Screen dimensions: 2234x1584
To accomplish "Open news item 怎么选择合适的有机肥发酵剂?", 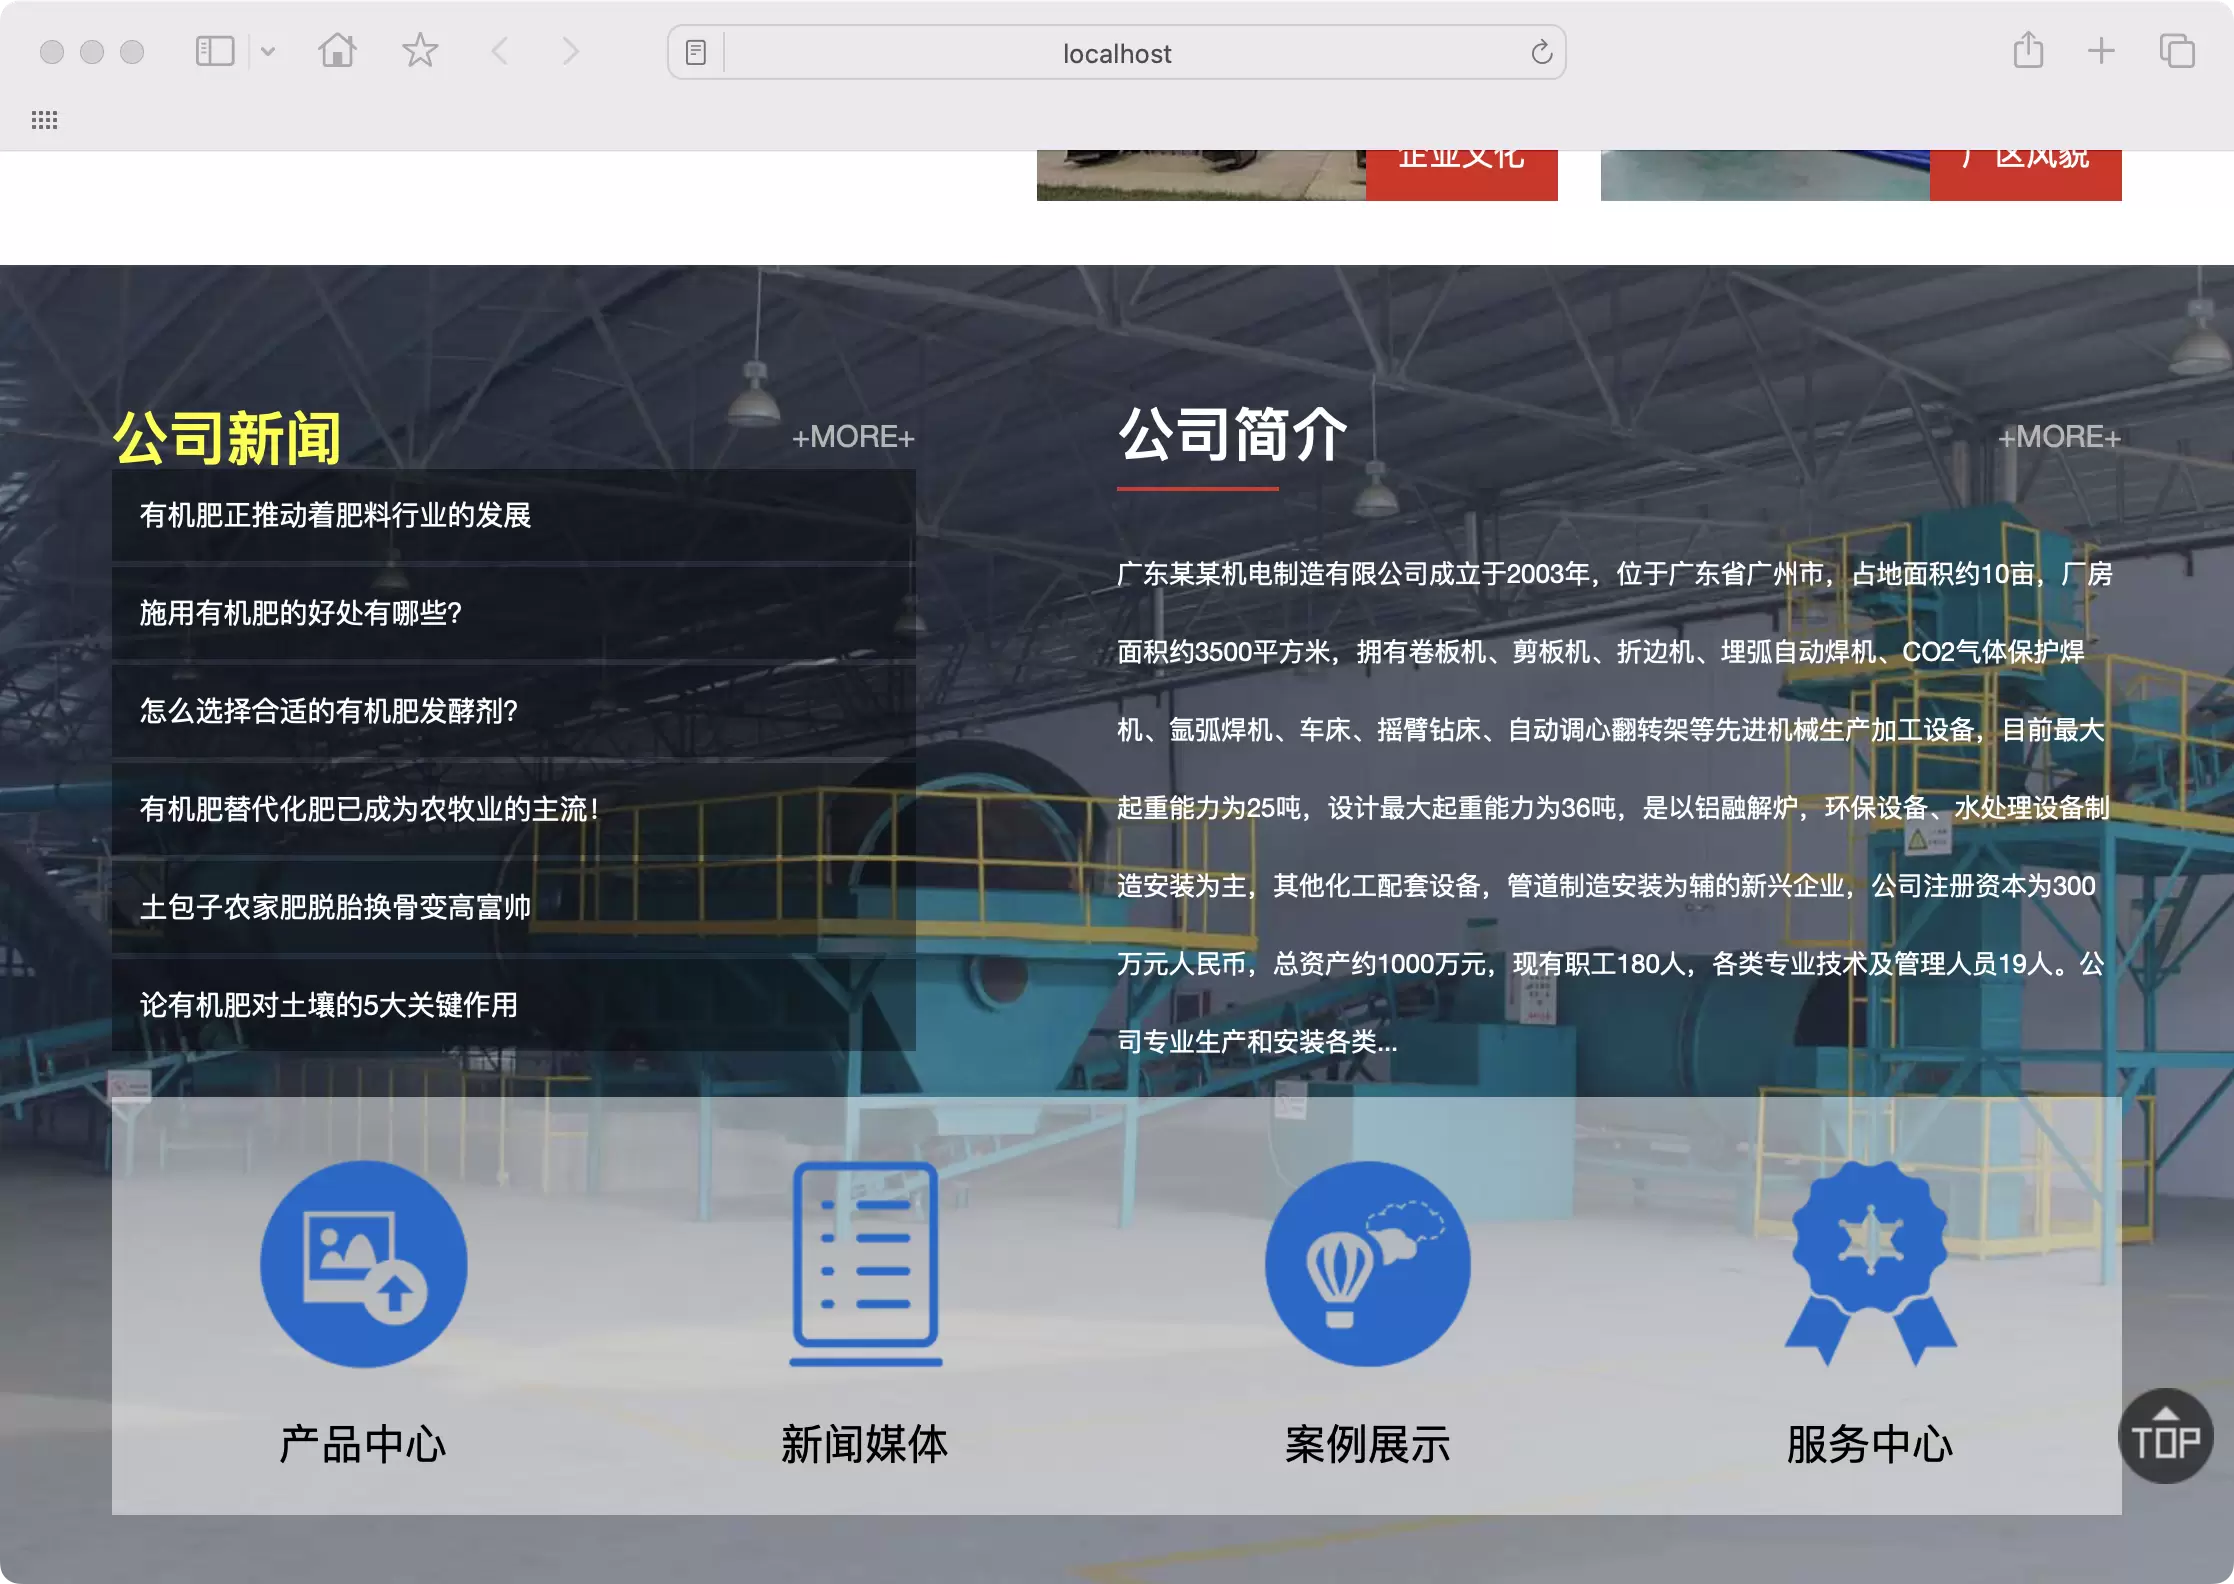I will pyautogui.click(x=514, y=711).
